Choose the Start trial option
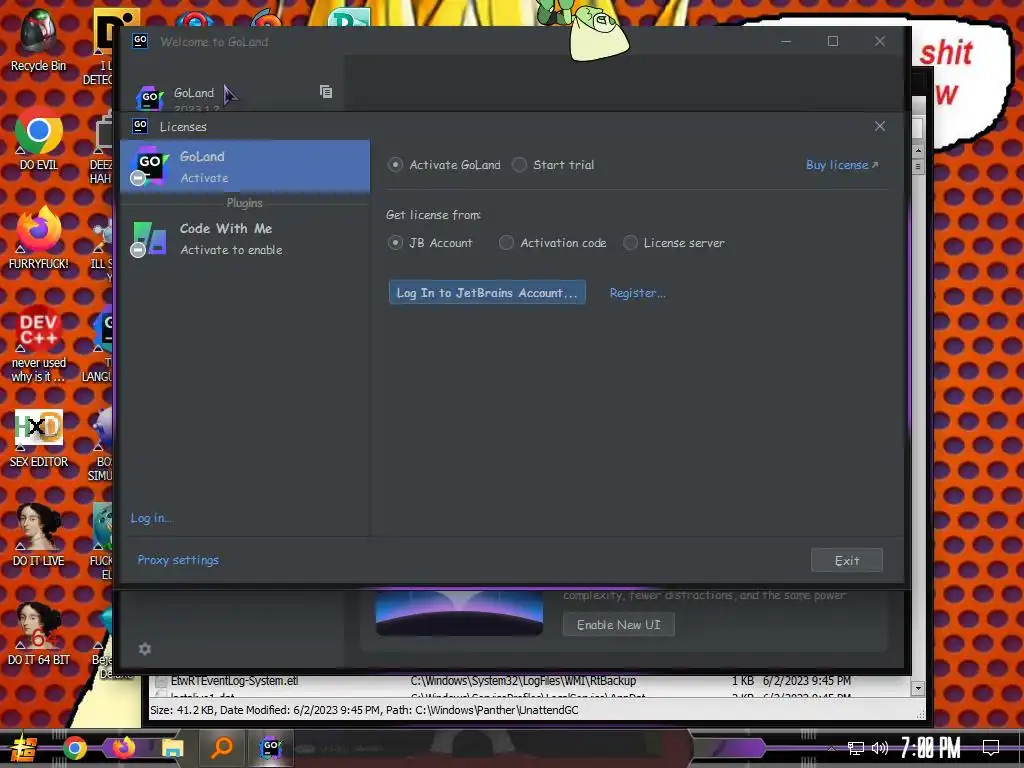This screenshot has width=1024, height=768. 519,165
